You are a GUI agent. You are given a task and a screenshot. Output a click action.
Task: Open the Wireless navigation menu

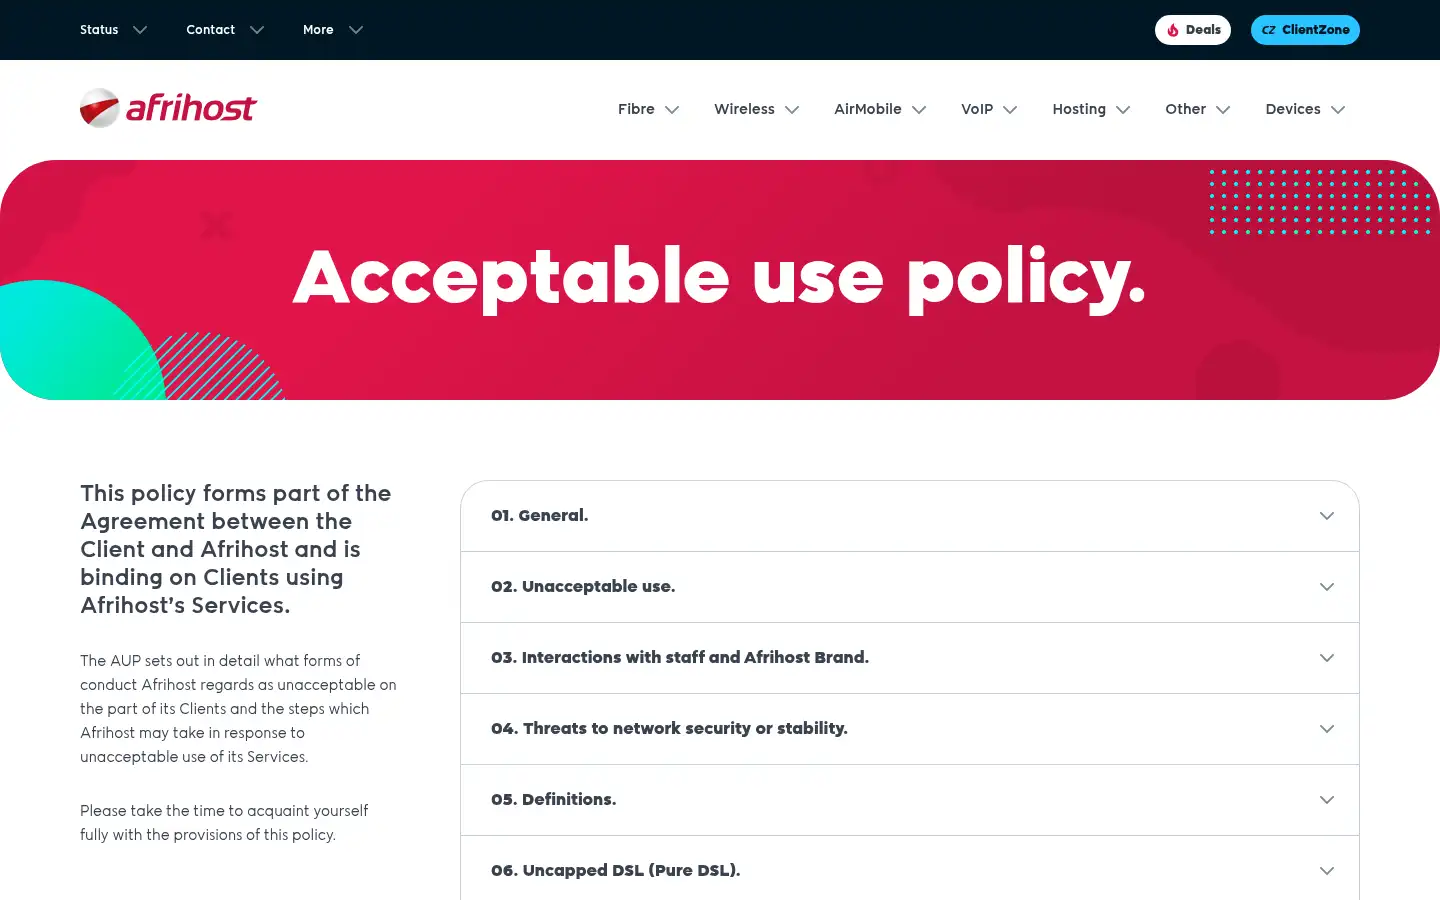756,109
